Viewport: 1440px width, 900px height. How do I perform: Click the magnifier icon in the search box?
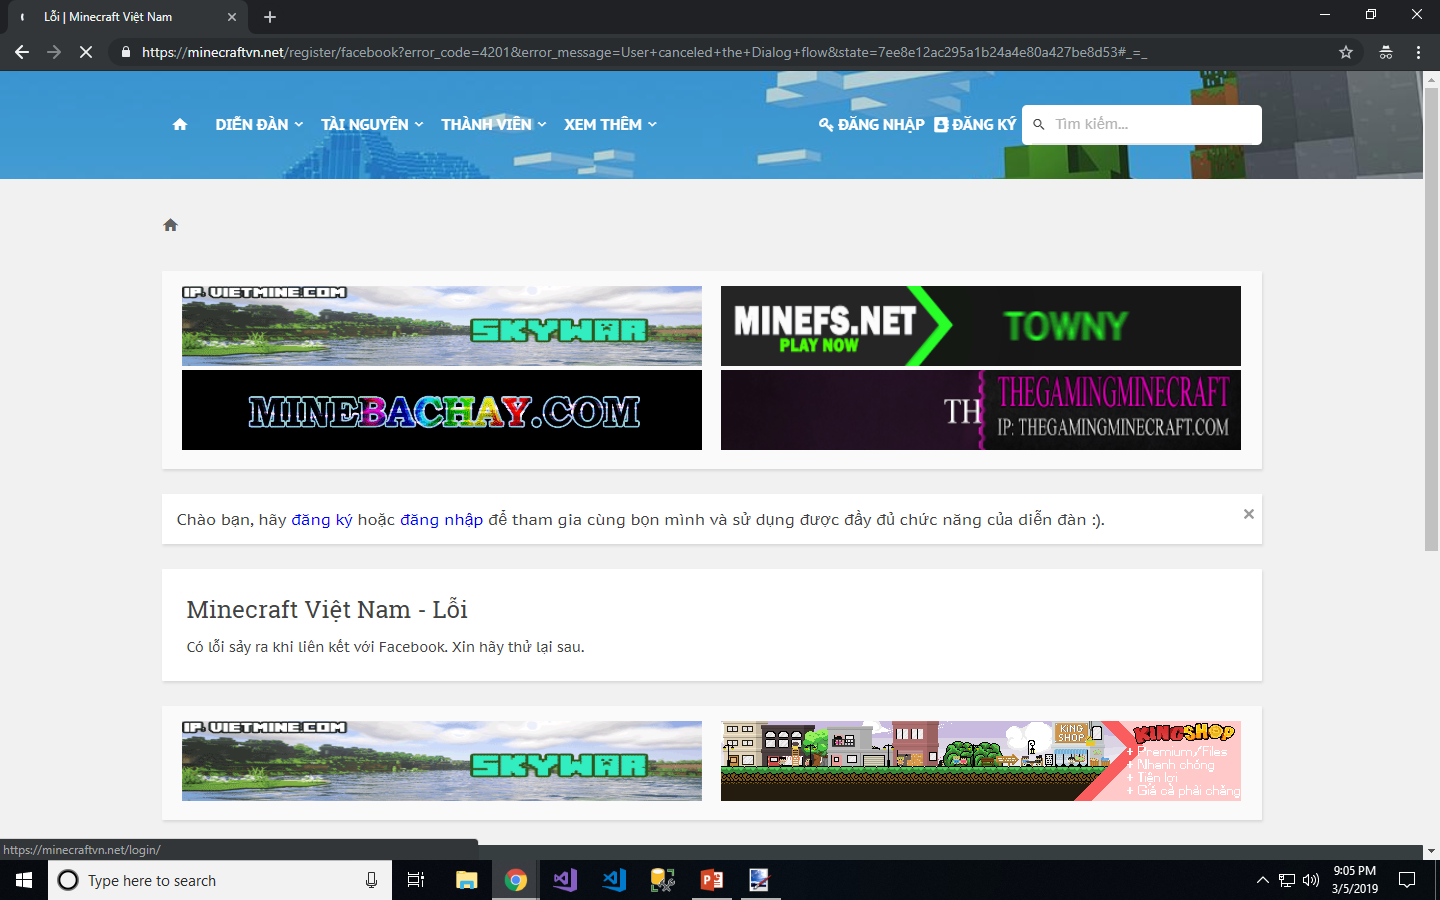pos(1039,124)
